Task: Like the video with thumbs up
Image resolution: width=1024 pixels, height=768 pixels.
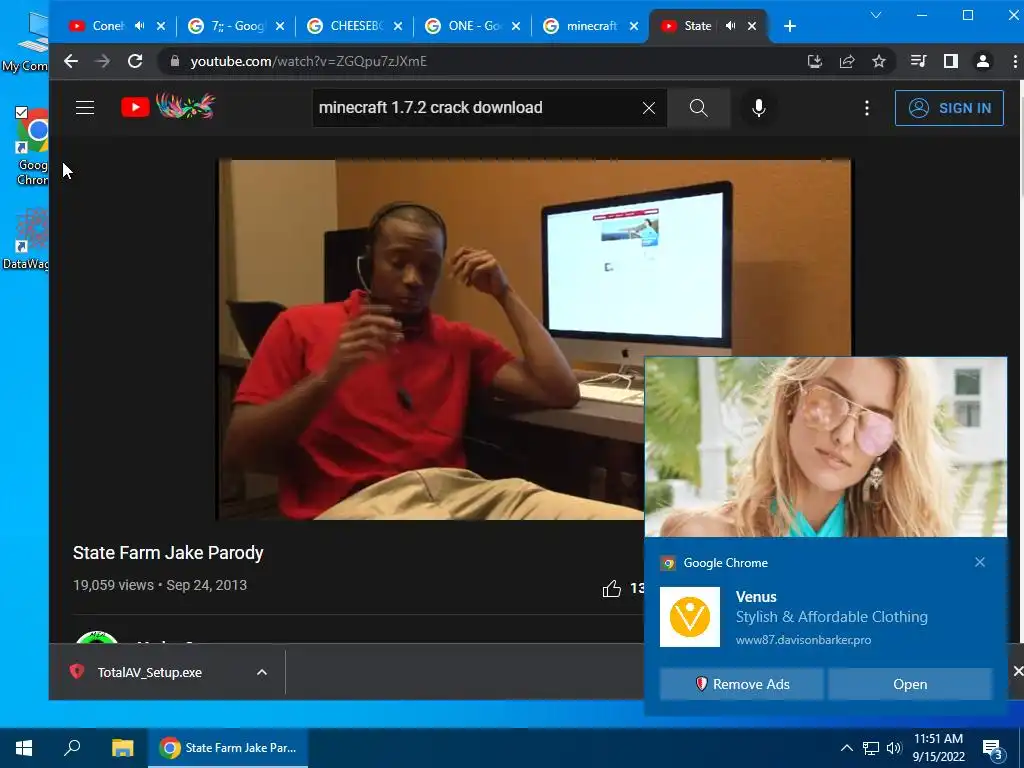Action: pos(611,588)
